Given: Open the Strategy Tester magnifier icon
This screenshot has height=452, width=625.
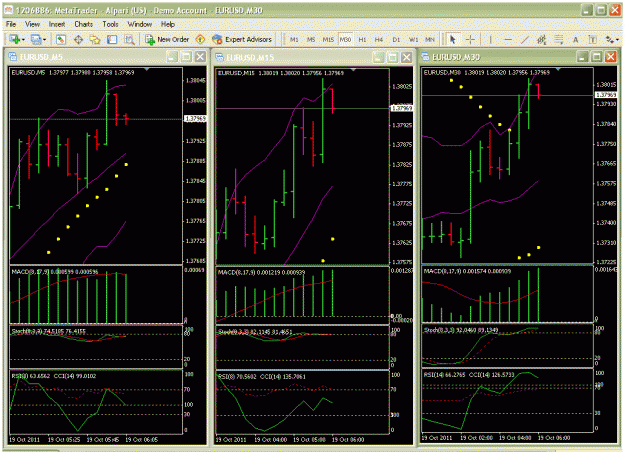Looking at the screenshot, I should tap(129, 39).
